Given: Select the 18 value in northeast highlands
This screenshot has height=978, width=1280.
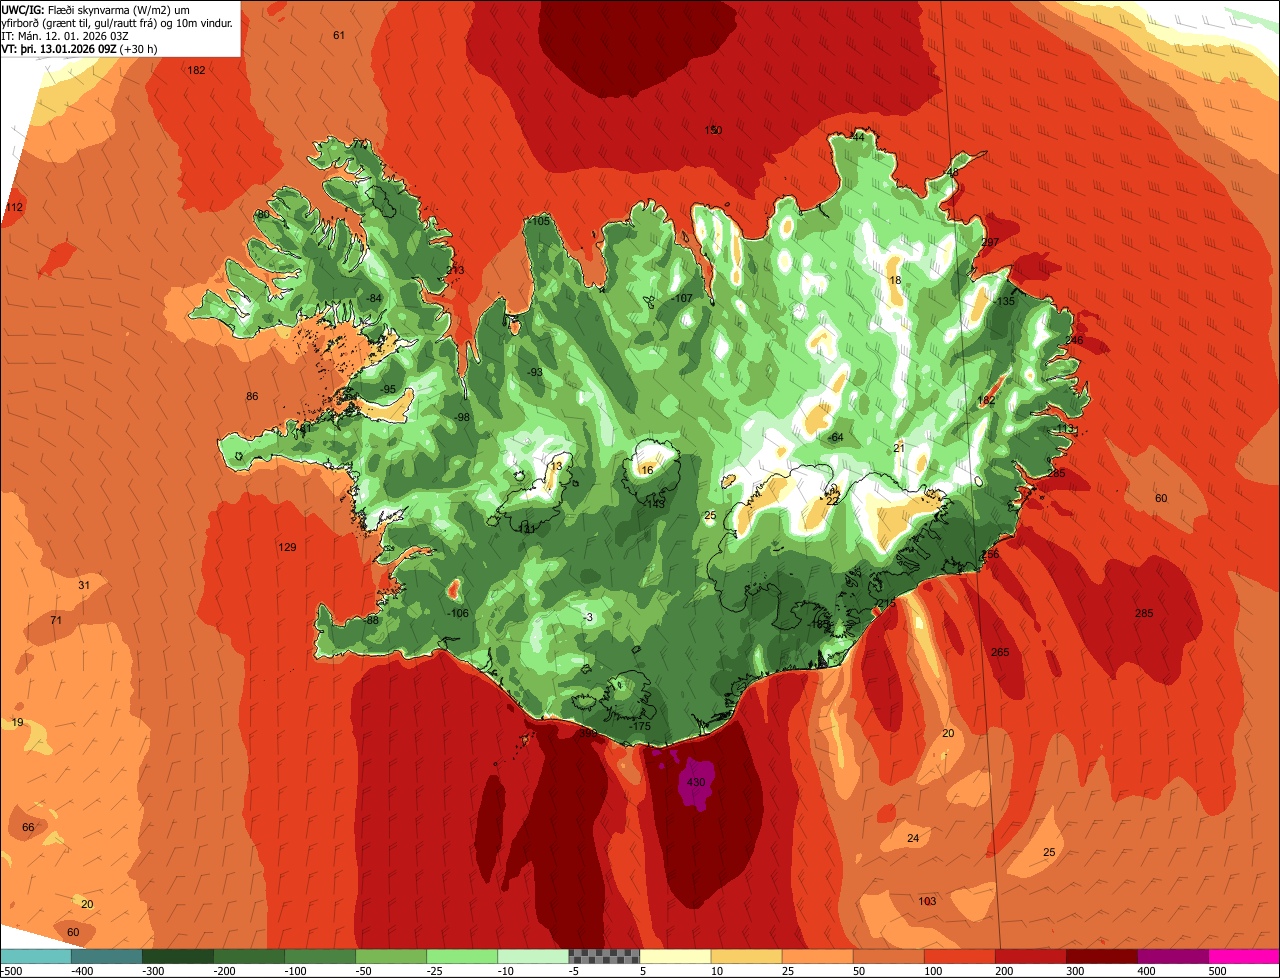Looking at the screenshot, I should [x=895, y=280].
